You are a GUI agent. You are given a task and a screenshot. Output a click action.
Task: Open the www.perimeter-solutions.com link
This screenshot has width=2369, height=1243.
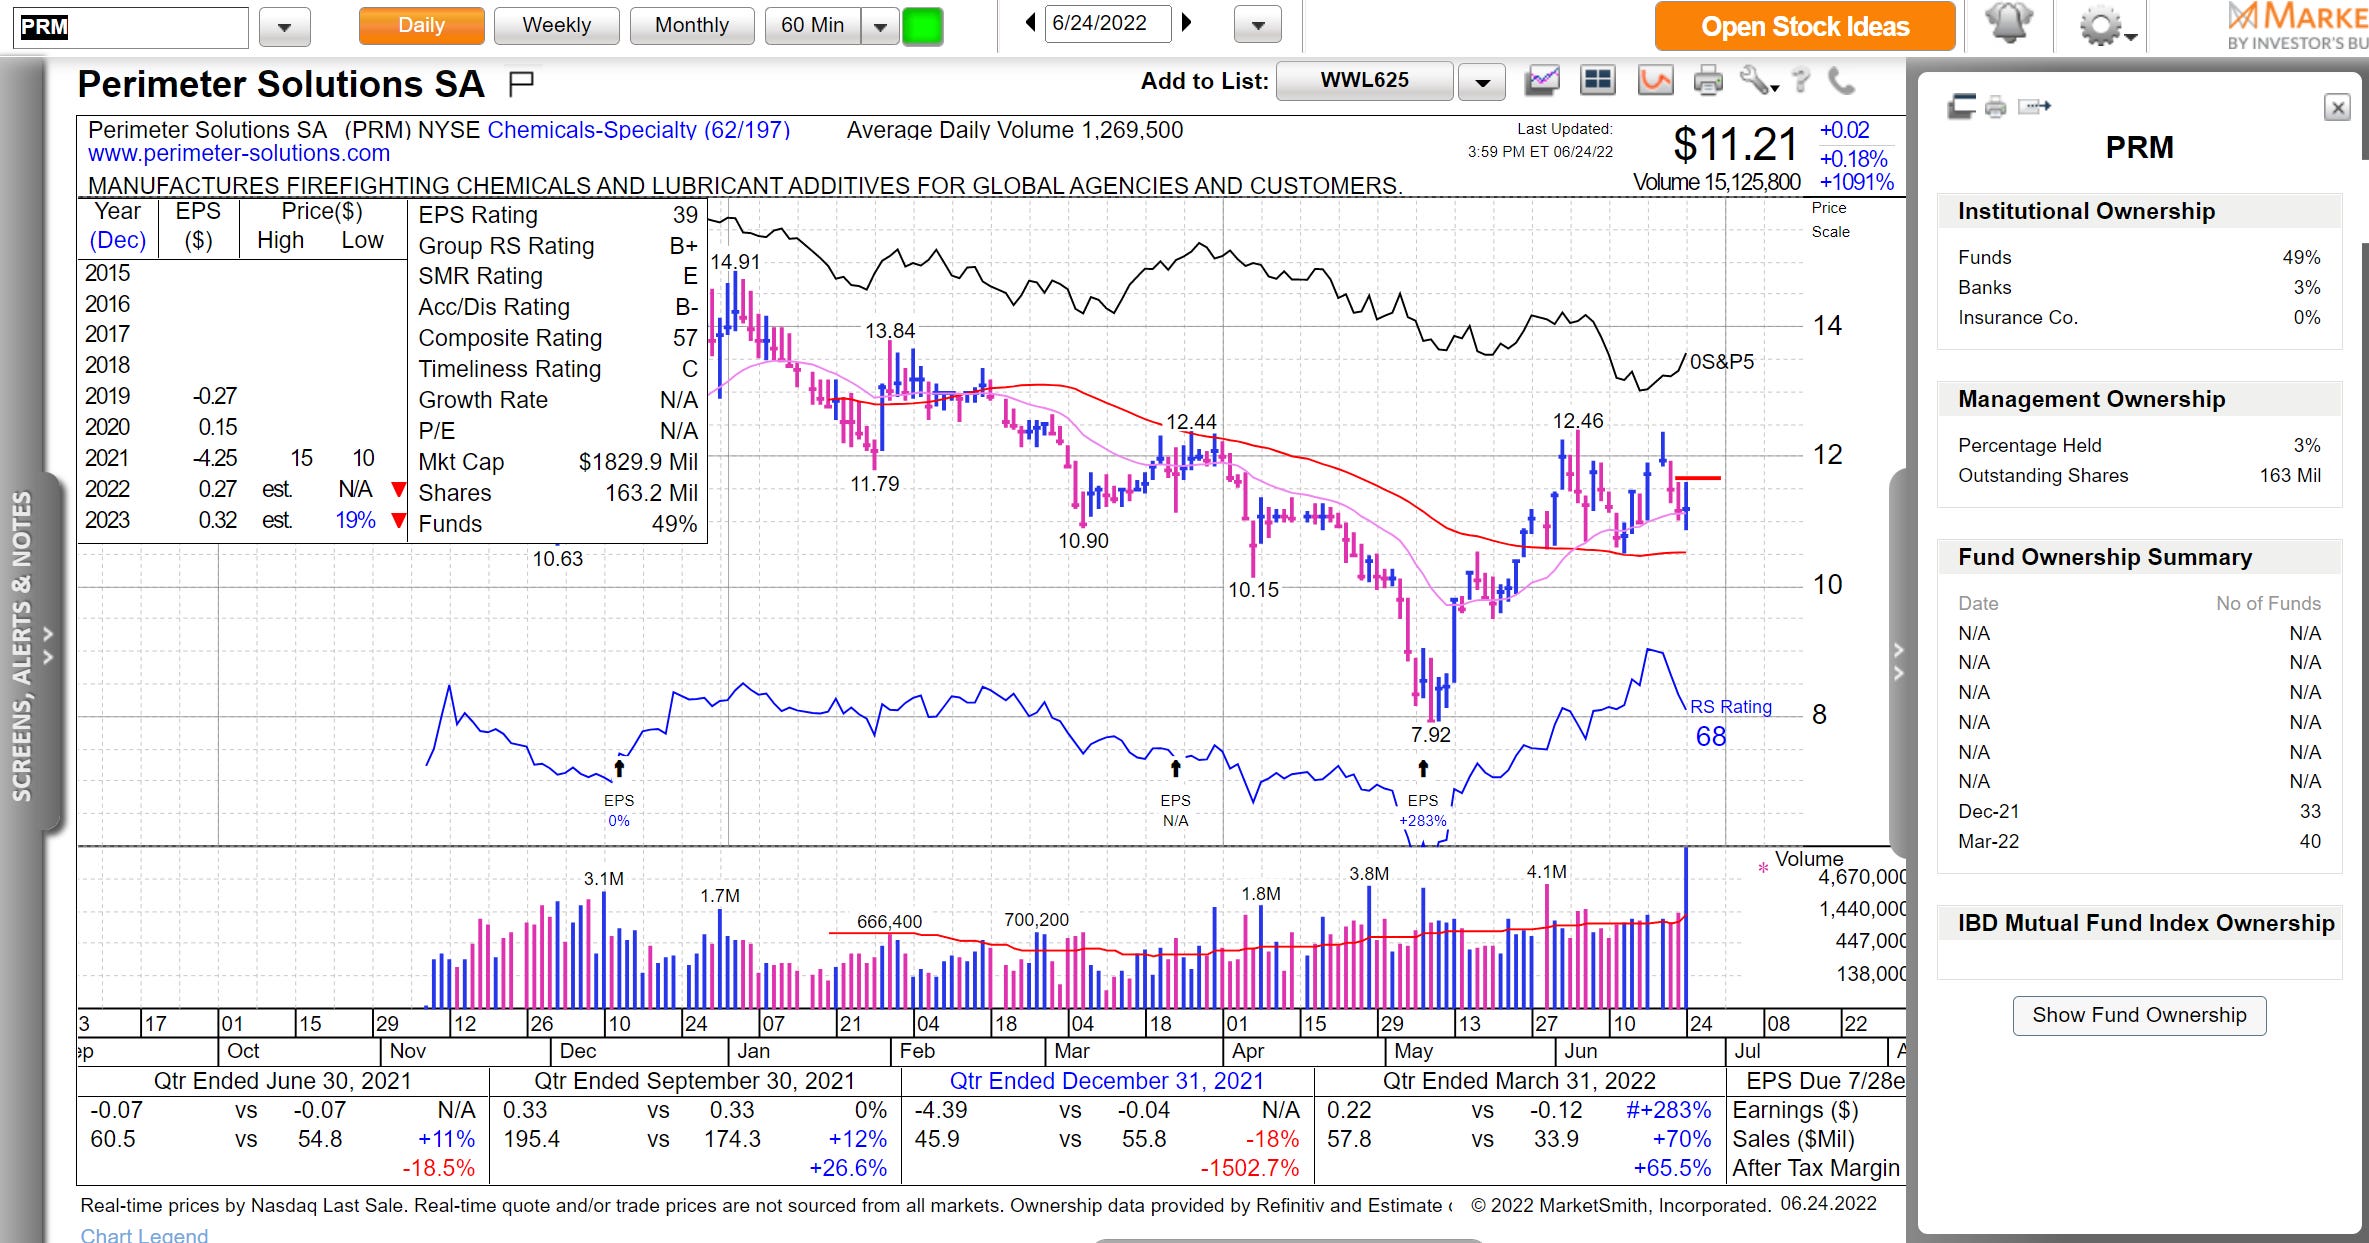click(239, 154)
